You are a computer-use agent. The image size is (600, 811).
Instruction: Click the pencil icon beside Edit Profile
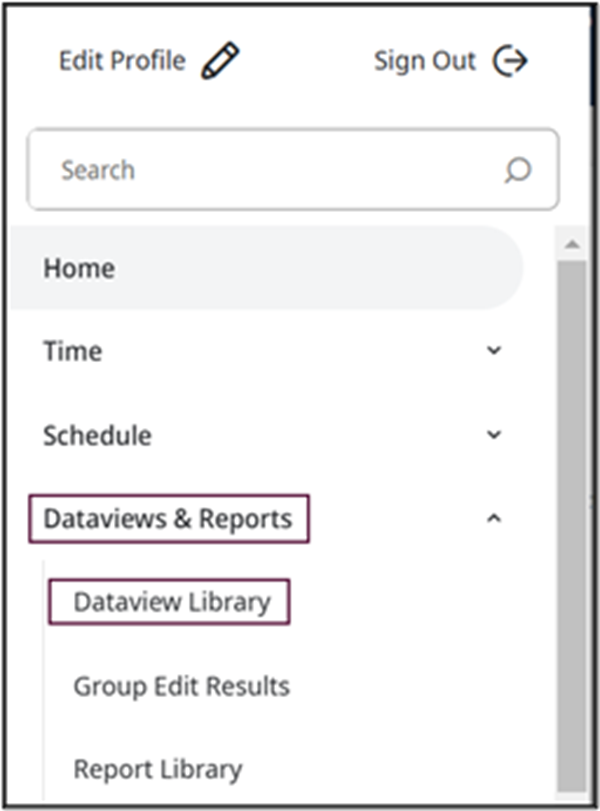tap(220, 61)
